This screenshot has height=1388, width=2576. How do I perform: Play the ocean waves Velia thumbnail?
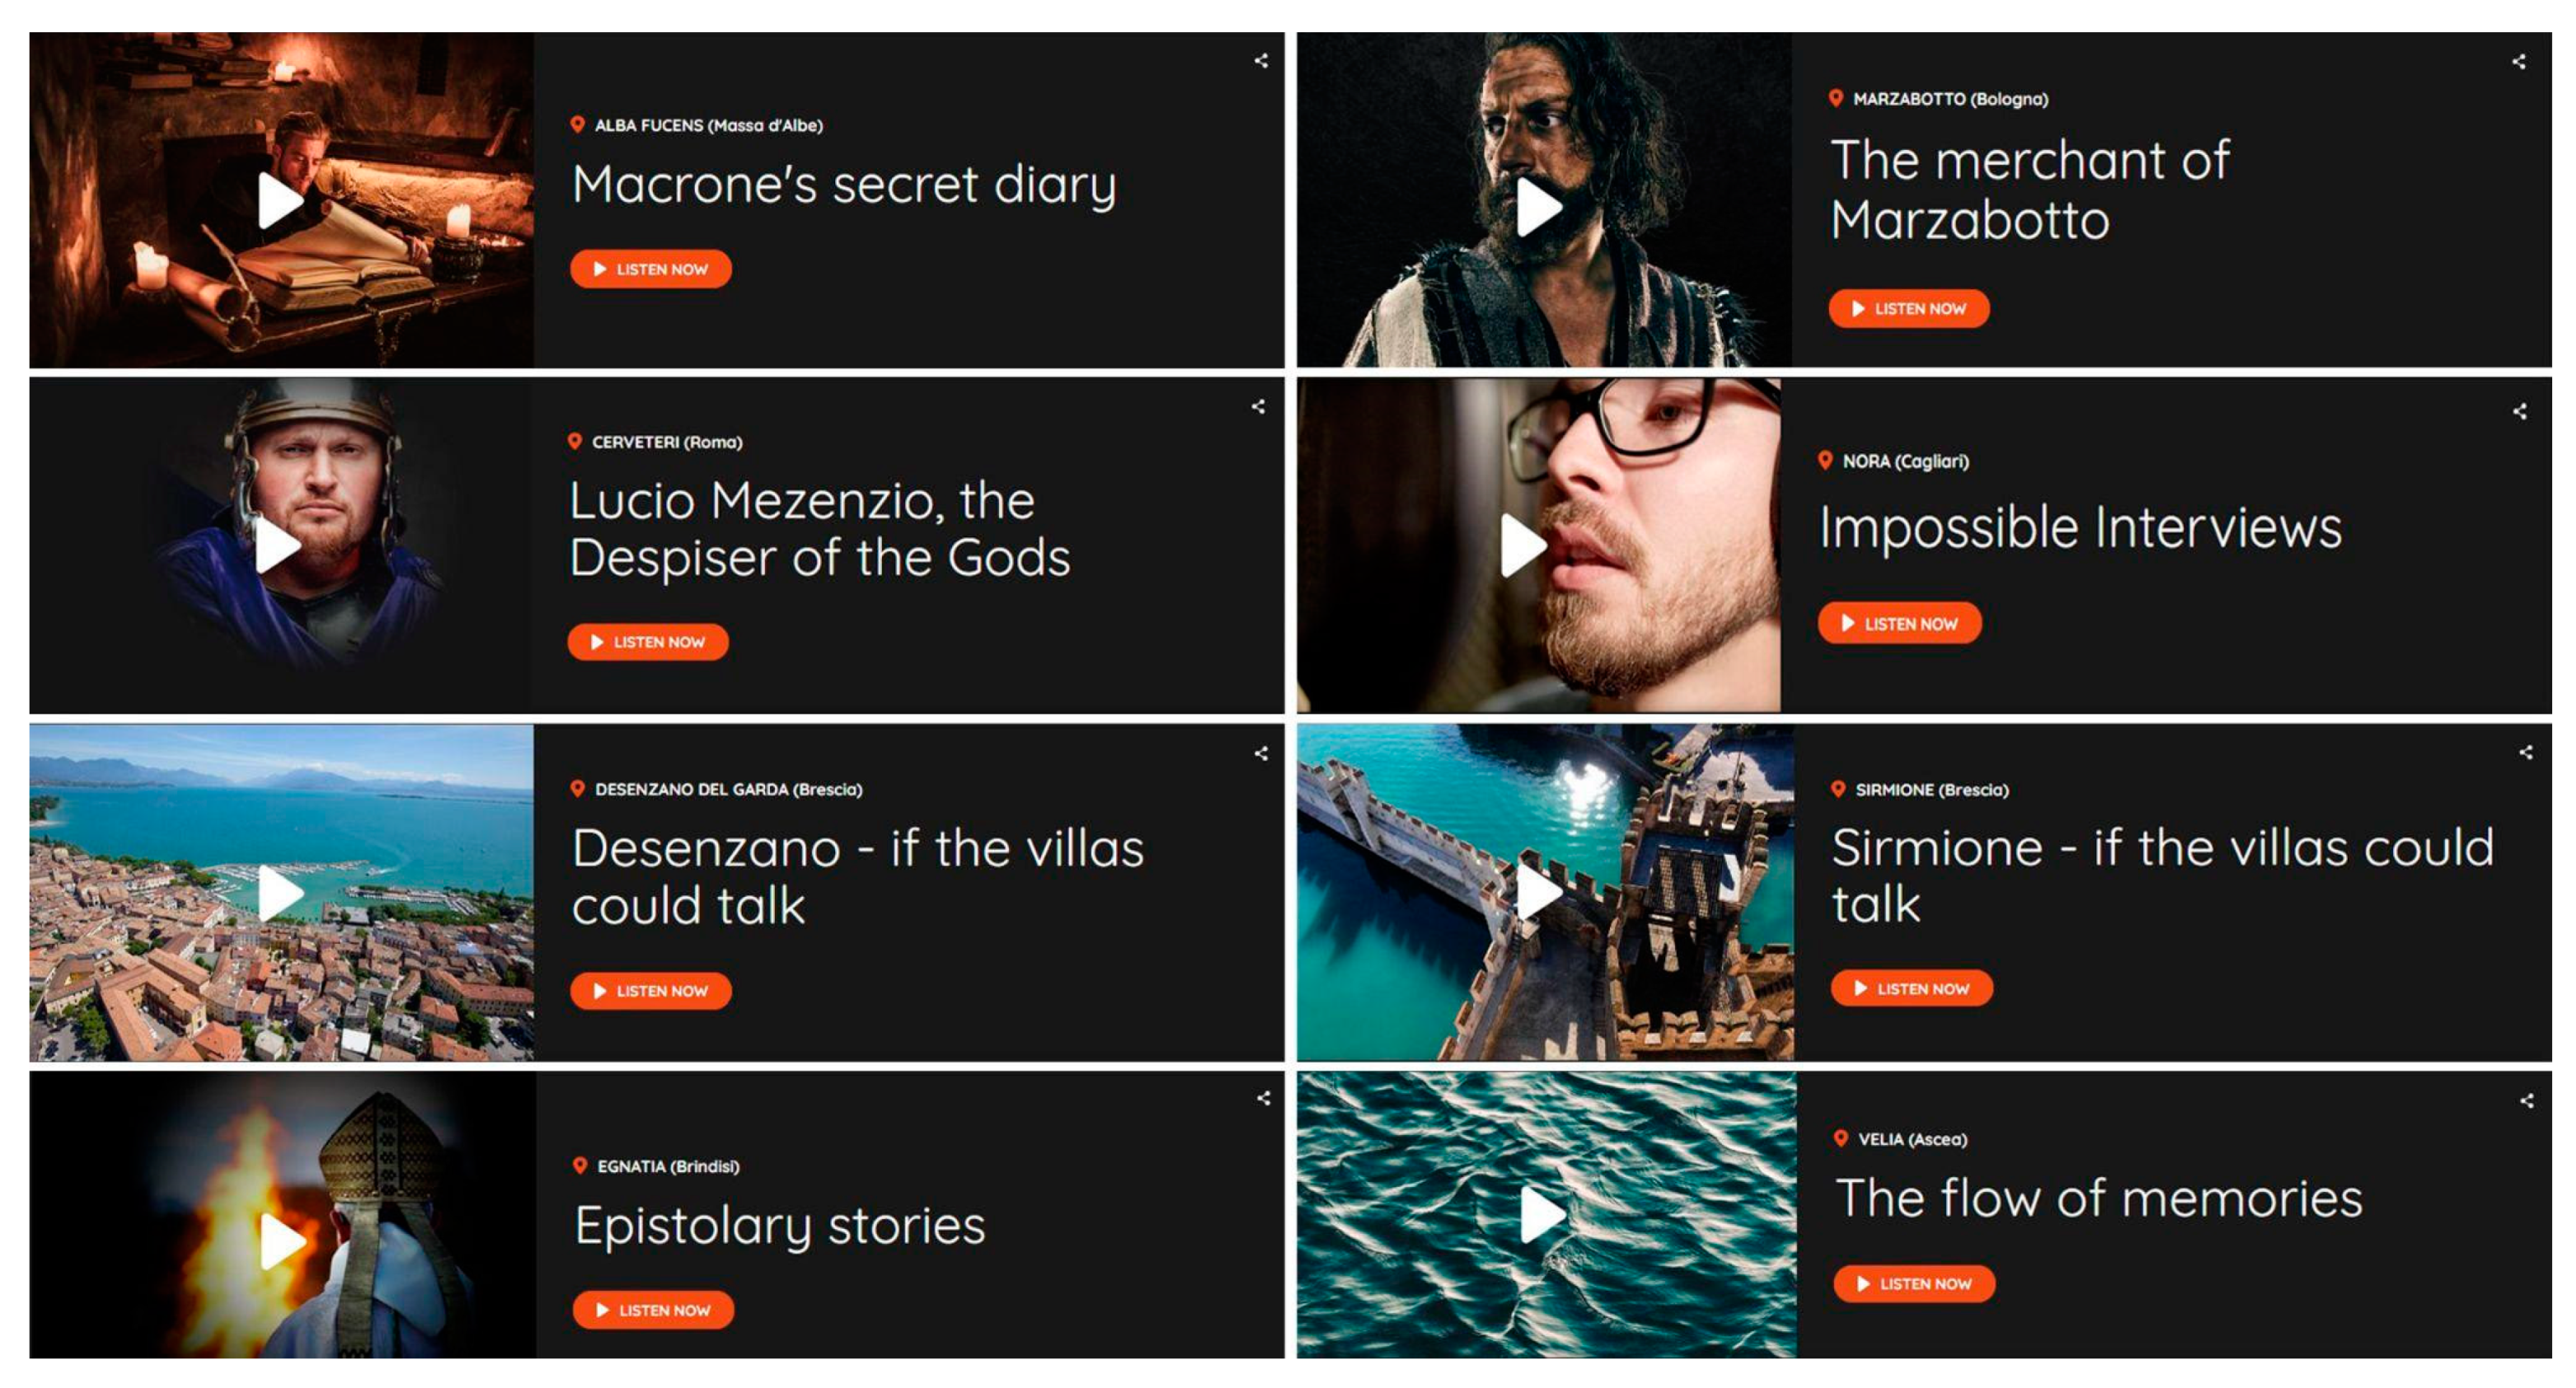(1542, 1214)
